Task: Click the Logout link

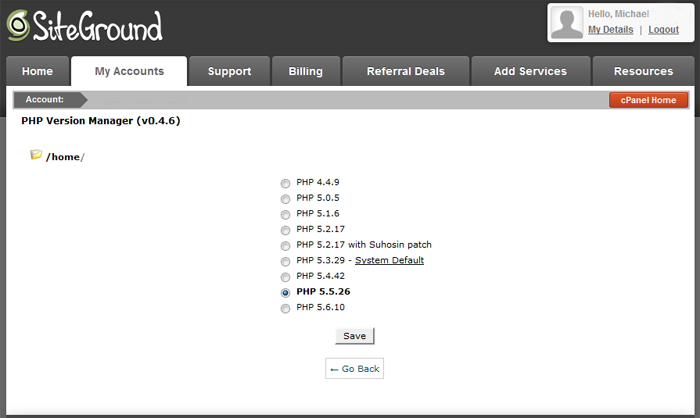Action: pyautogui.click(x=663, y=29)
